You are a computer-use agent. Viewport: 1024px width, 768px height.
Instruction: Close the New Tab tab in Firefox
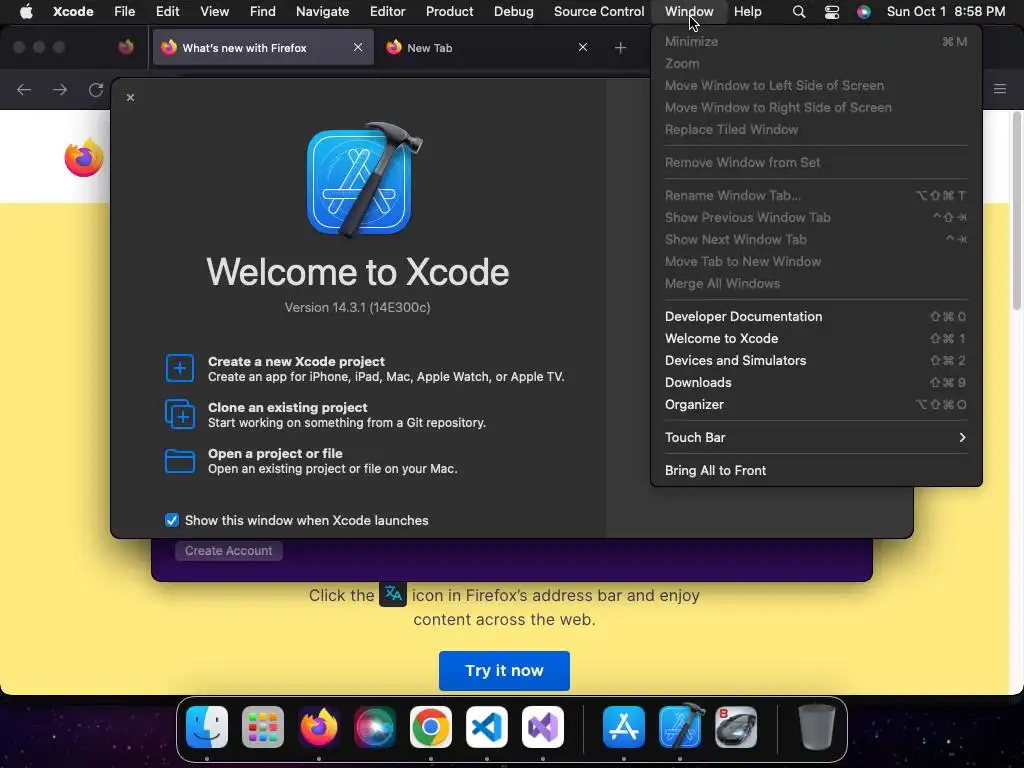[583, 47]
